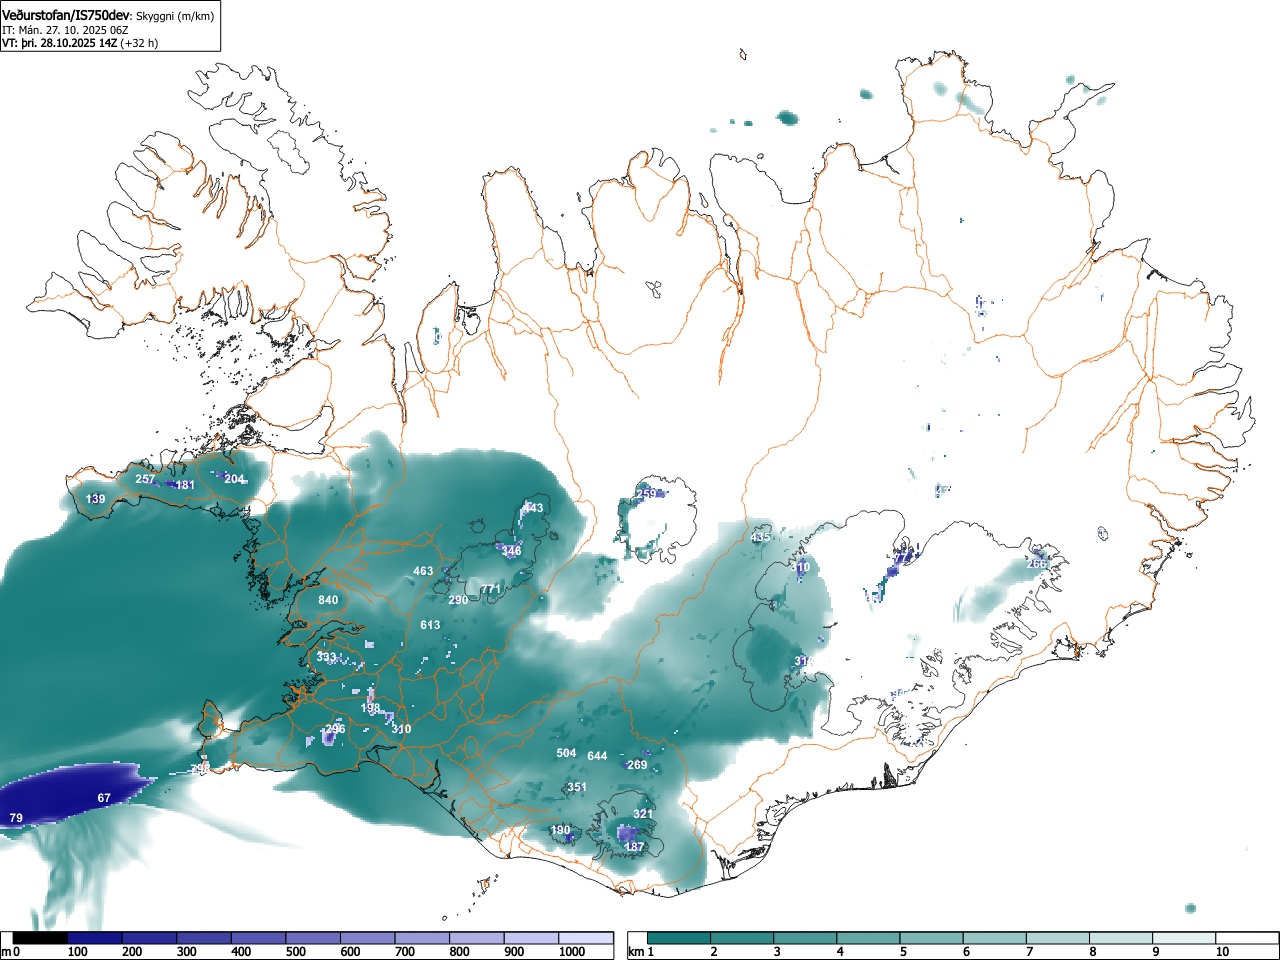Click the map value "443"
1280x960 pixels.
point(533,508)
